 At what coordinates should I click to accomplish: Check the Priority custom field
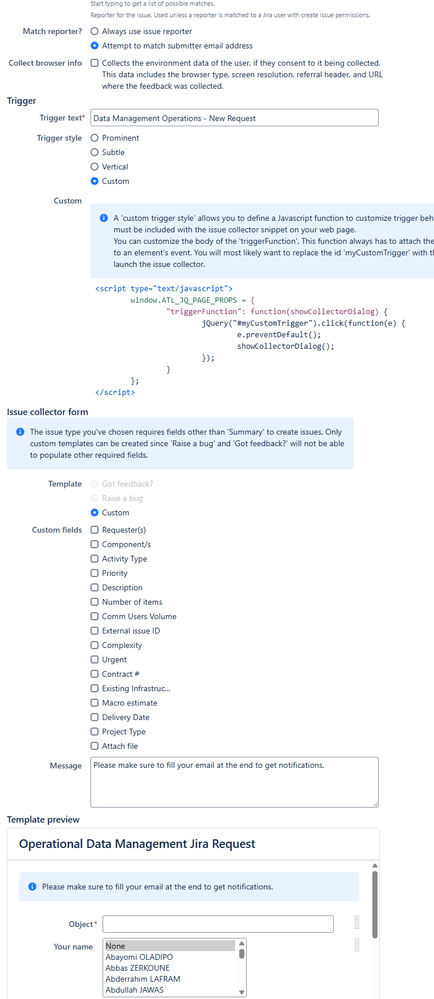tap(95, 573)
